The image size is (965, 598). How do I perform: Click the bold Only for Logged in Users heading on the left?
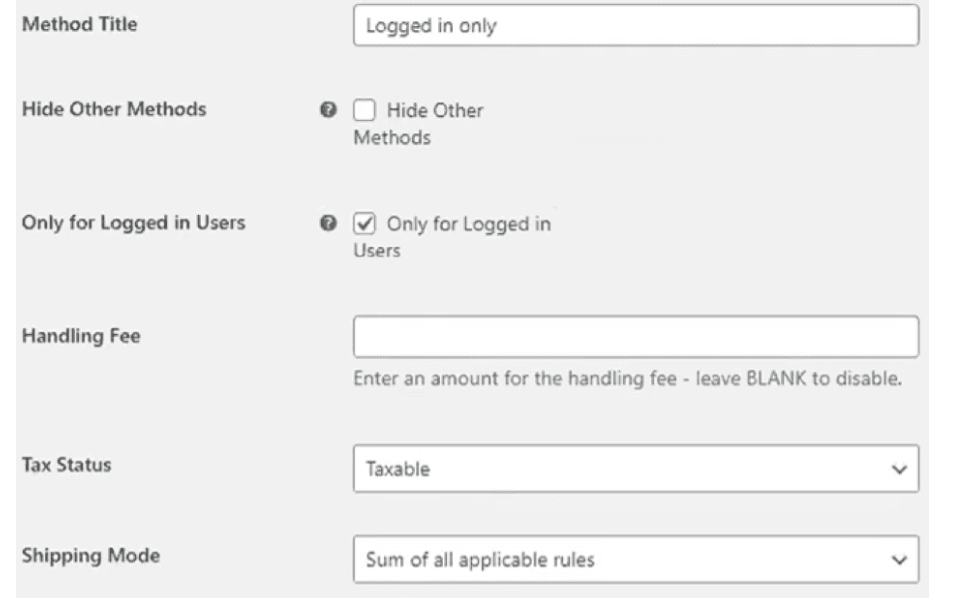tap(133, 222)
